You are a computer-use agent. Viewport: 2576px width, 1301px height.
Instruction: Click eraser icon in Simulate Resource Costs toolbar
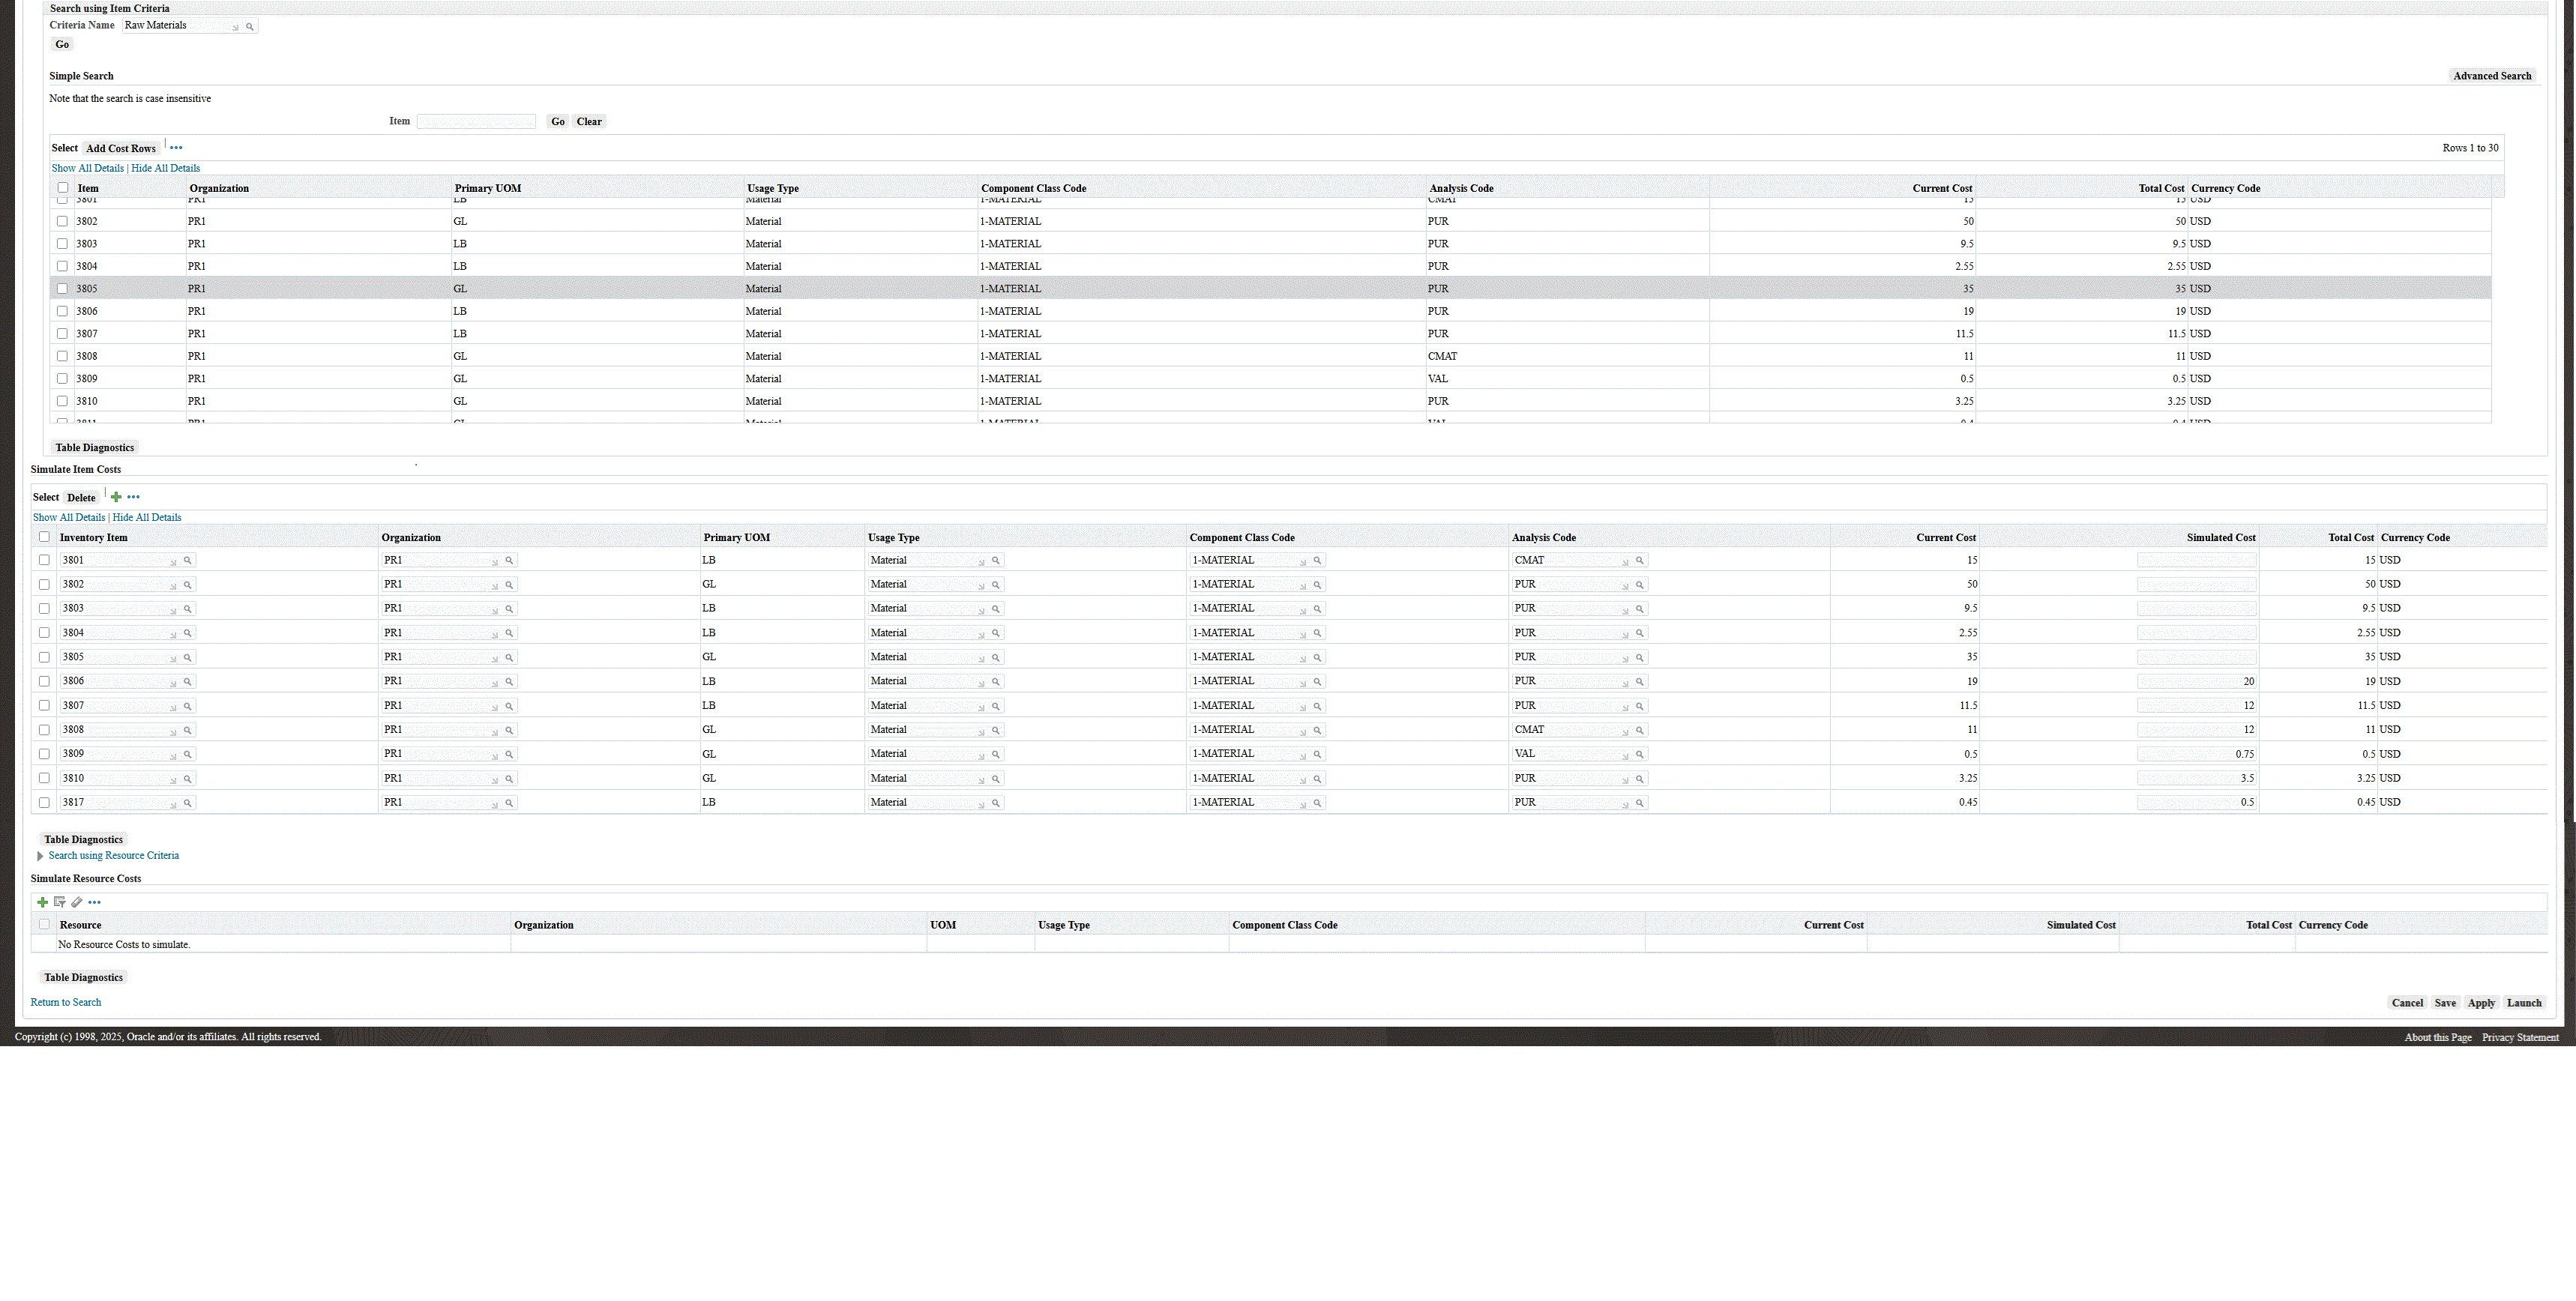pos(77,902)
